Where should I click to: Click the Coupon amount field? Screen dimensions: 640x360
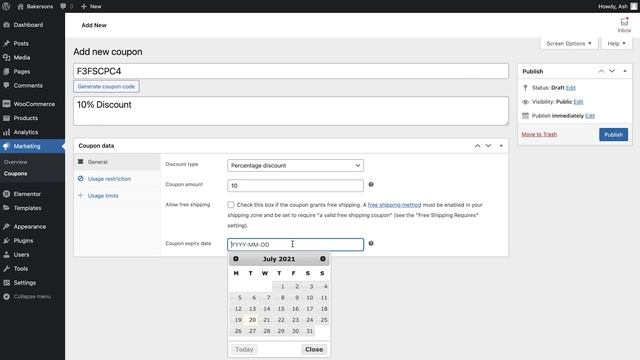pos(295,186)
